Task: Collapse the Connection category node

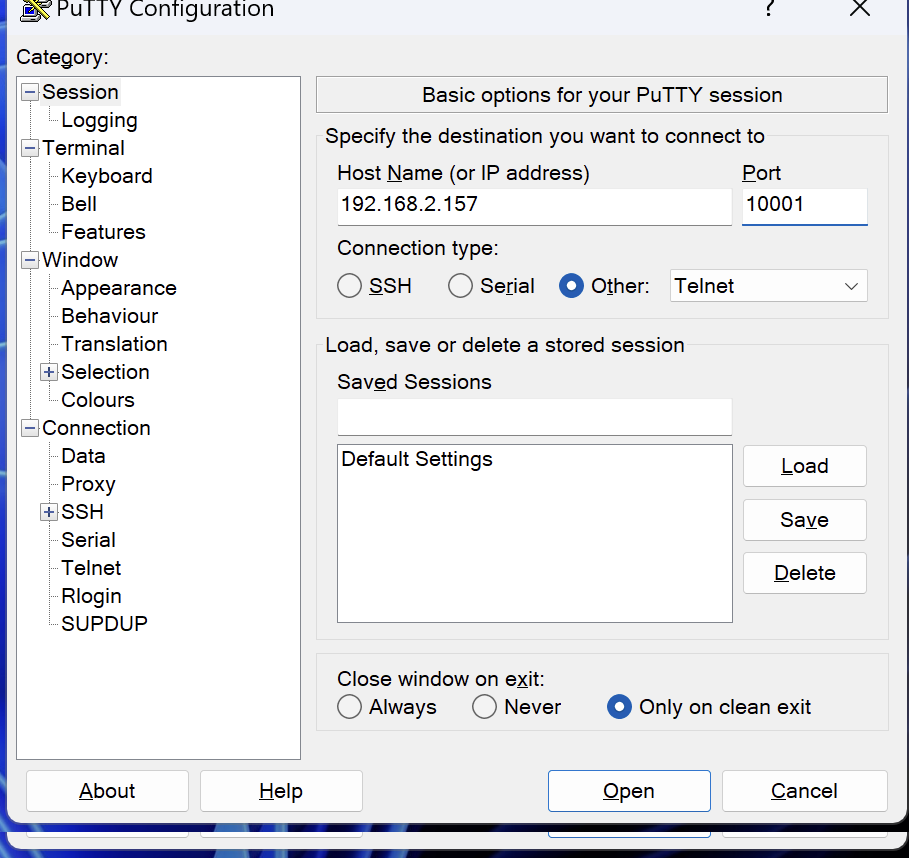Action: 30,428
